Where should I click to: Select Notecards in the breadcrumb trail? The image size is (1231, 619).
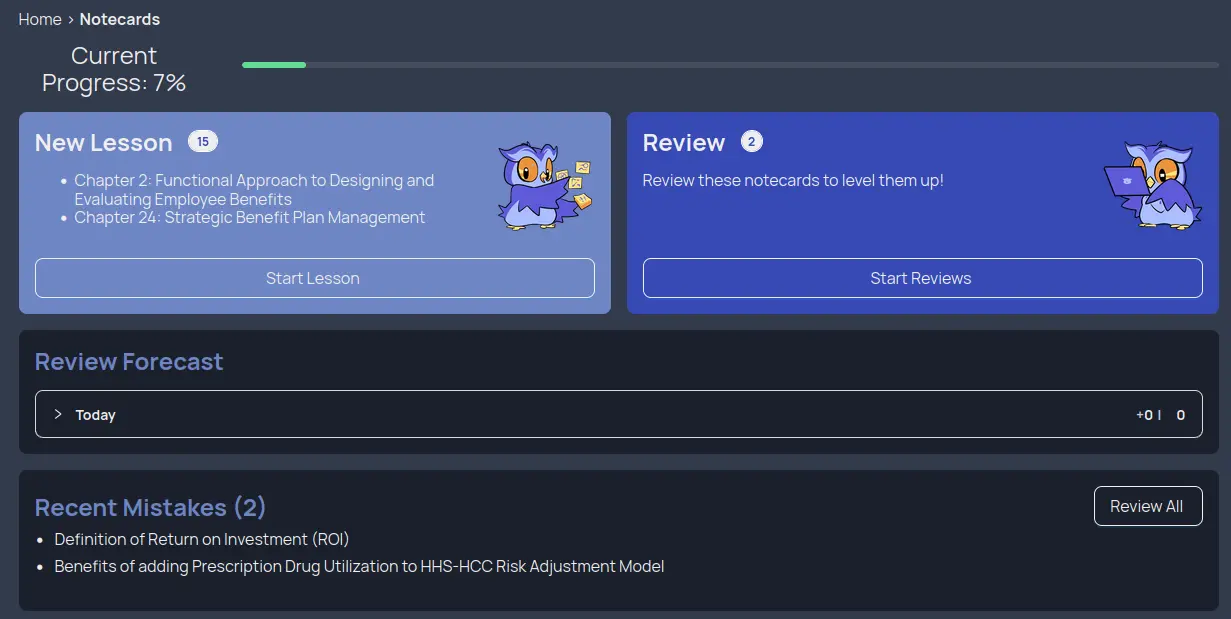(x=119, y=18)
